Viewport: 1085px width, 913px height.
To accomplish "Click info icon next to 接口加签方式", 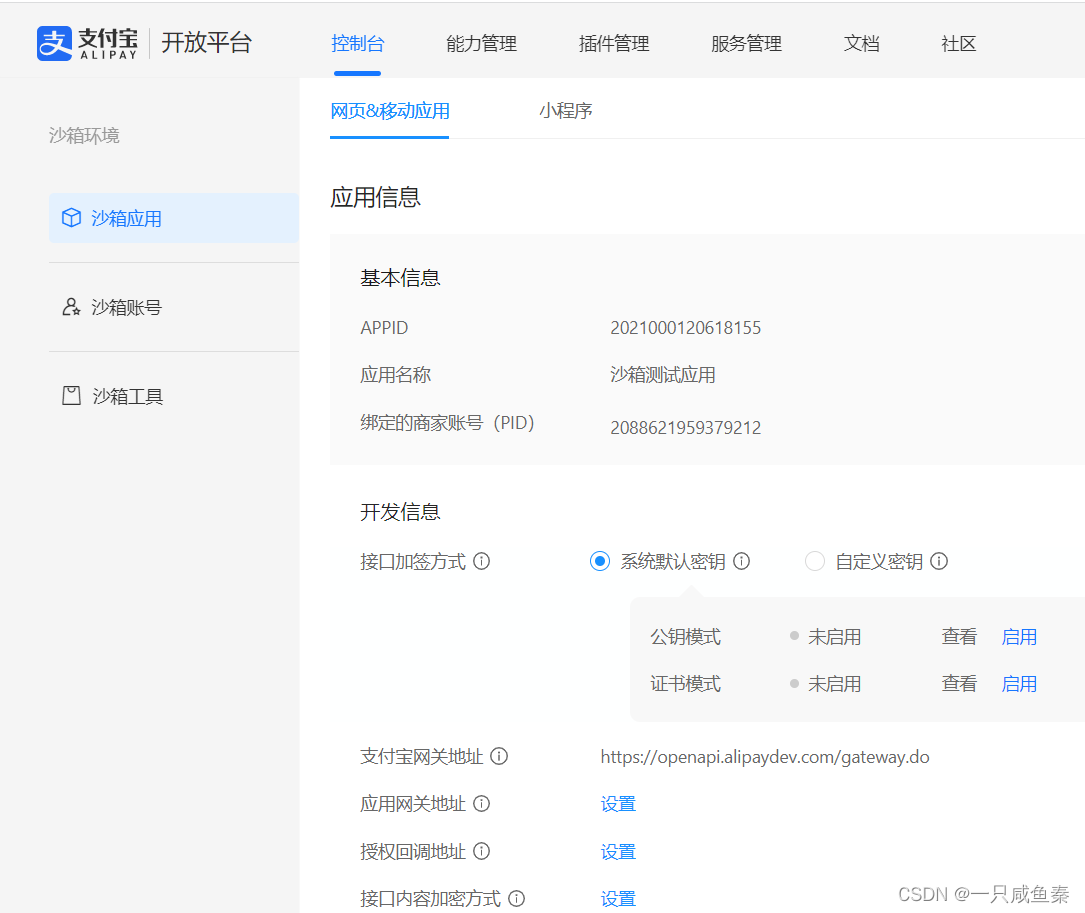I will pos(482,561).
